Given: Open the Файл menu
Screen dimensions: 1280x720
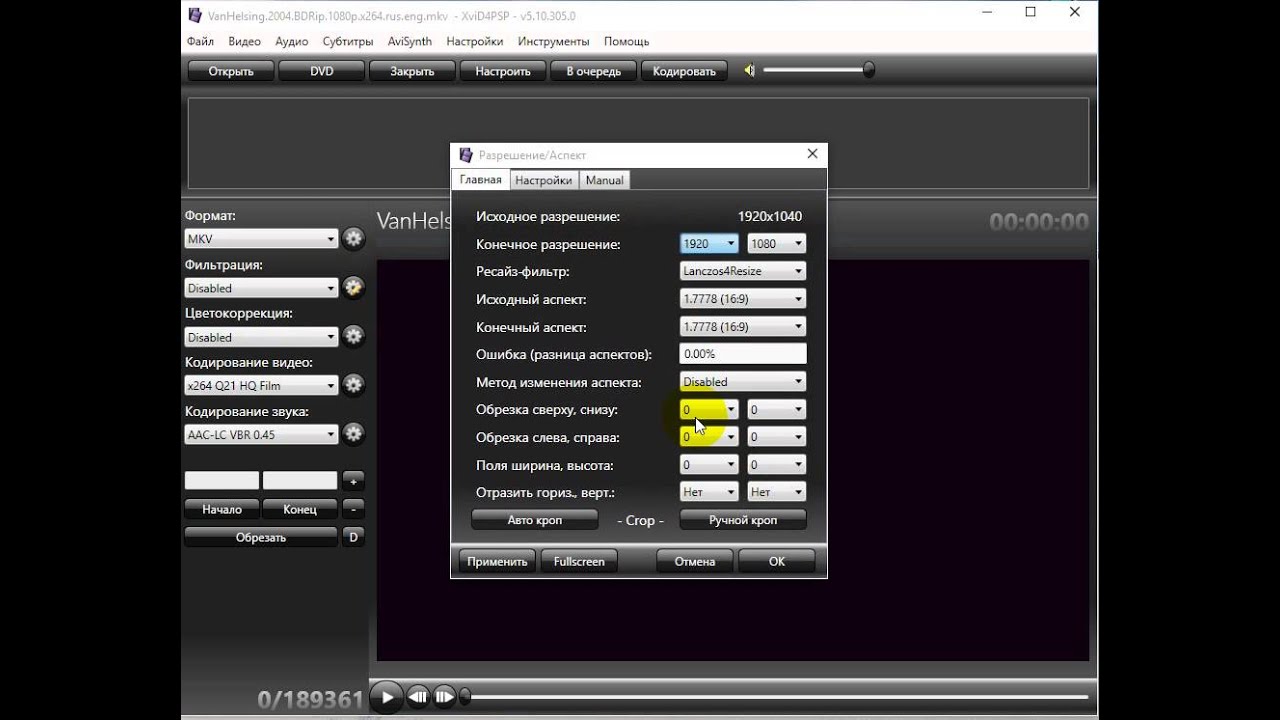Looking at the screenshot, I should click(x=200, y=42).
